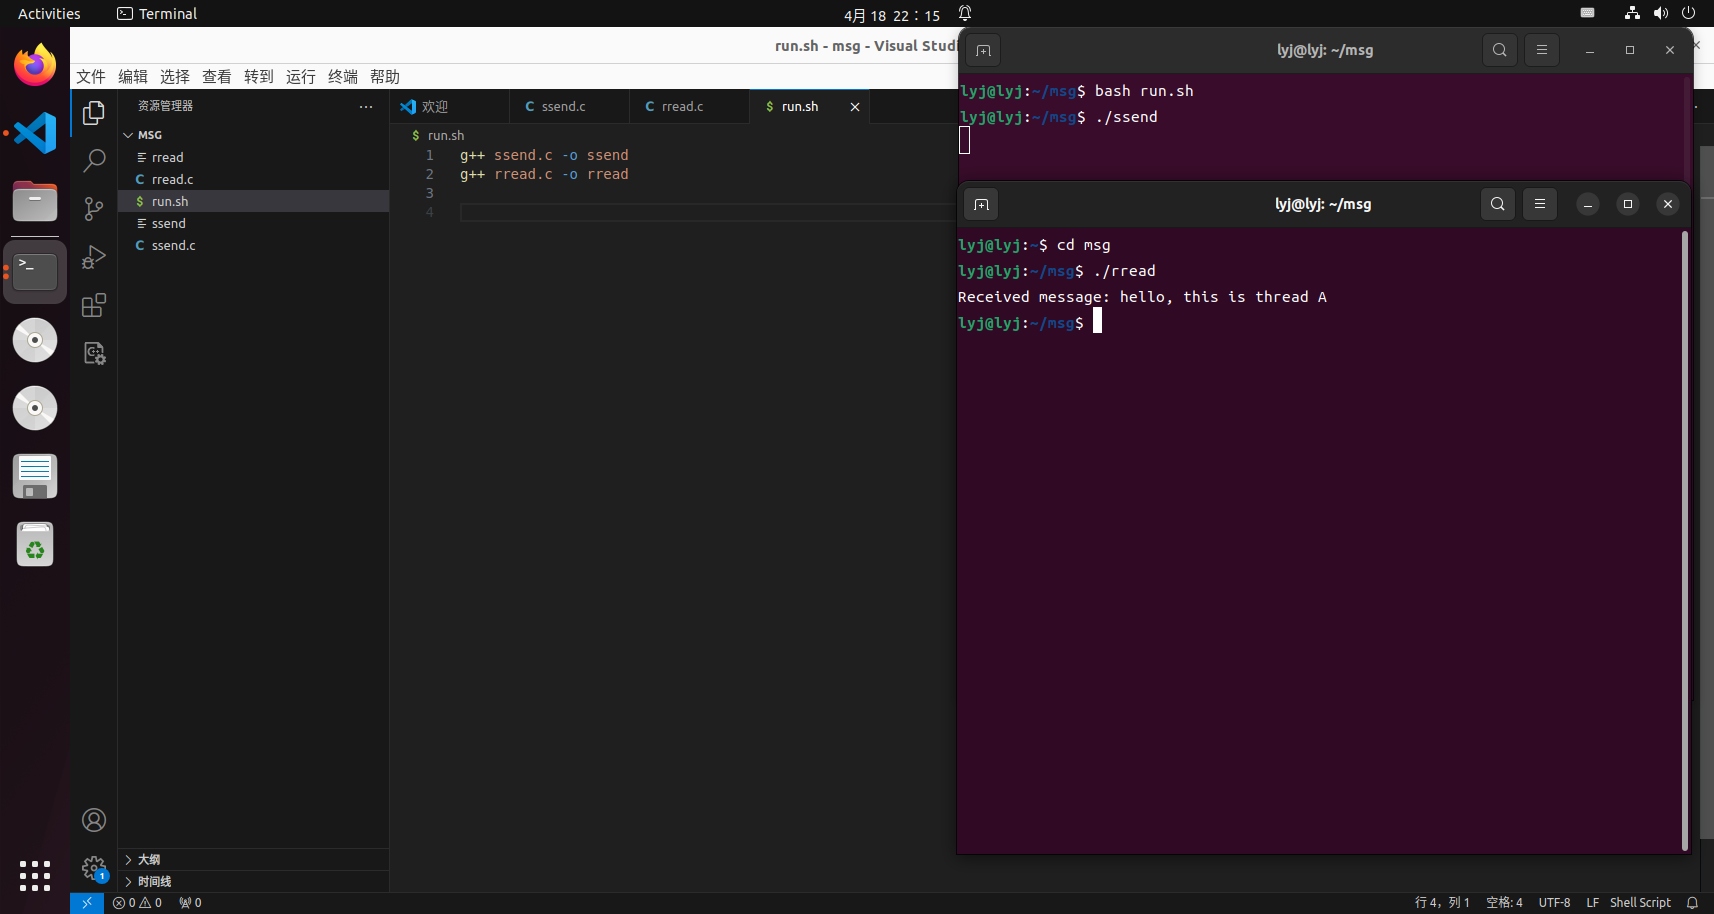Open search in the front terminal window
The height and width of the screenshot is (914, 1714).
(x=1497, y=204)
